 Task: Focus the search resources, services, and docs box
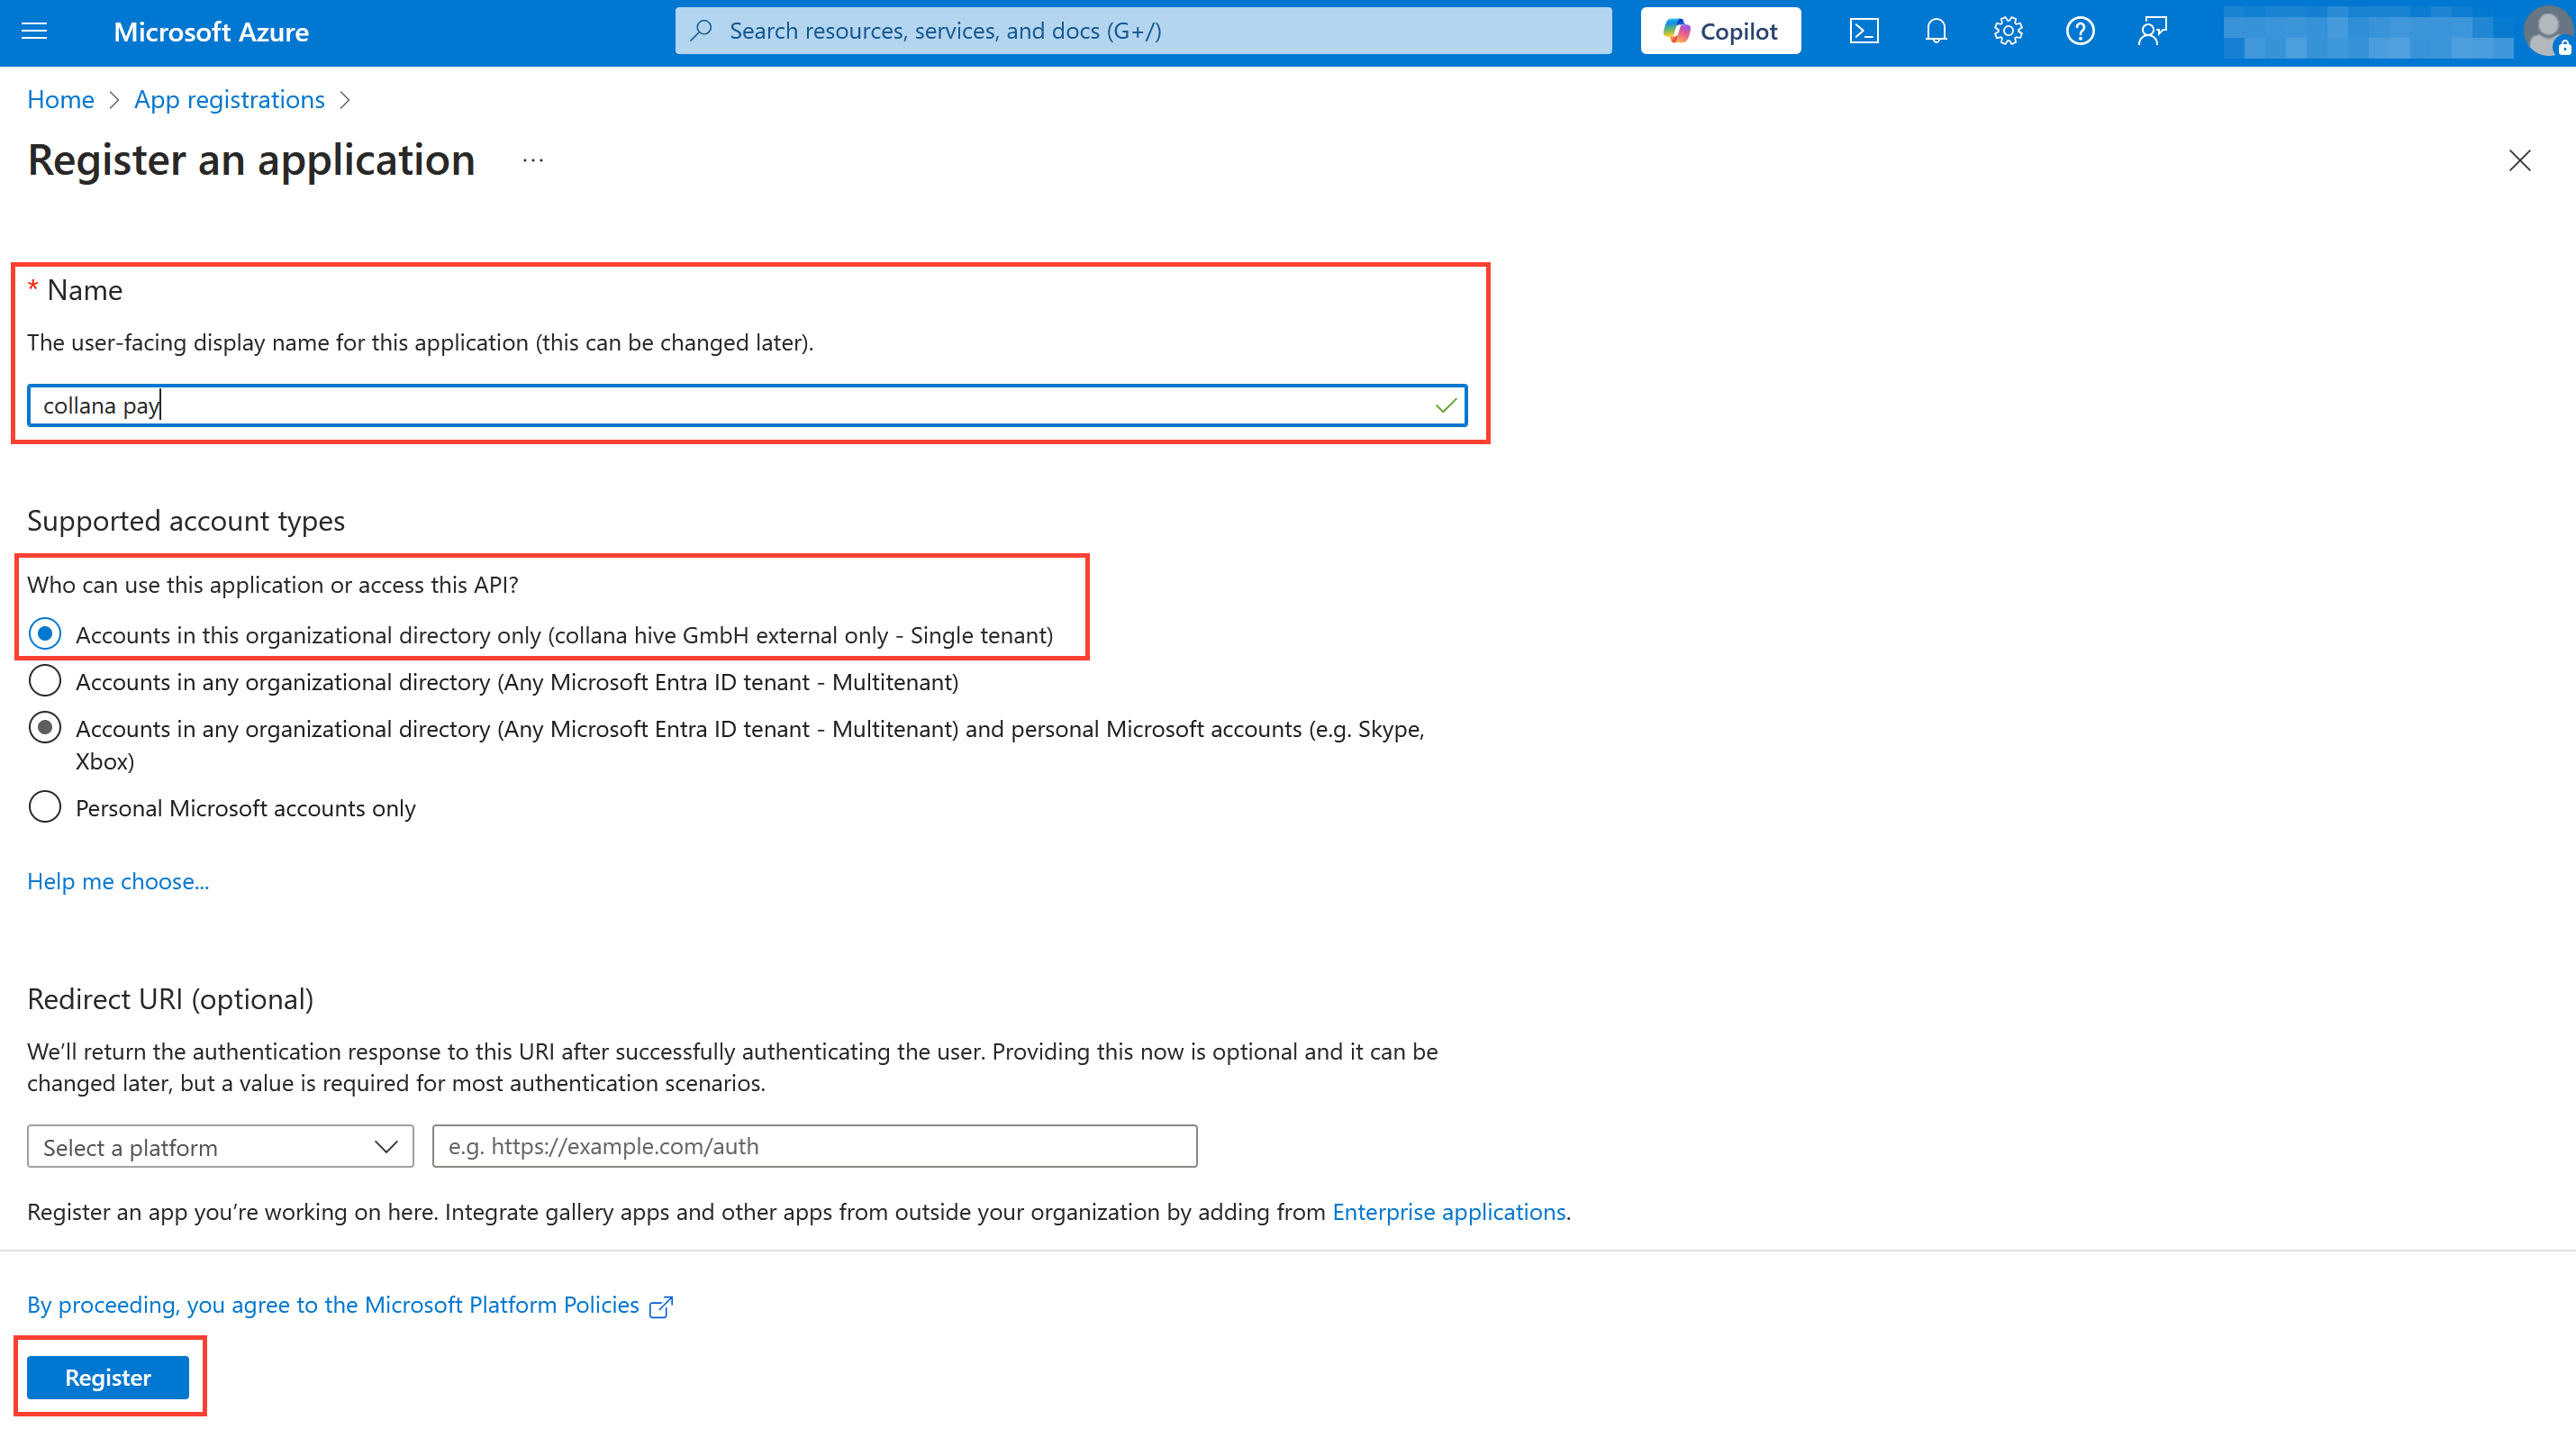(1143, 31)
